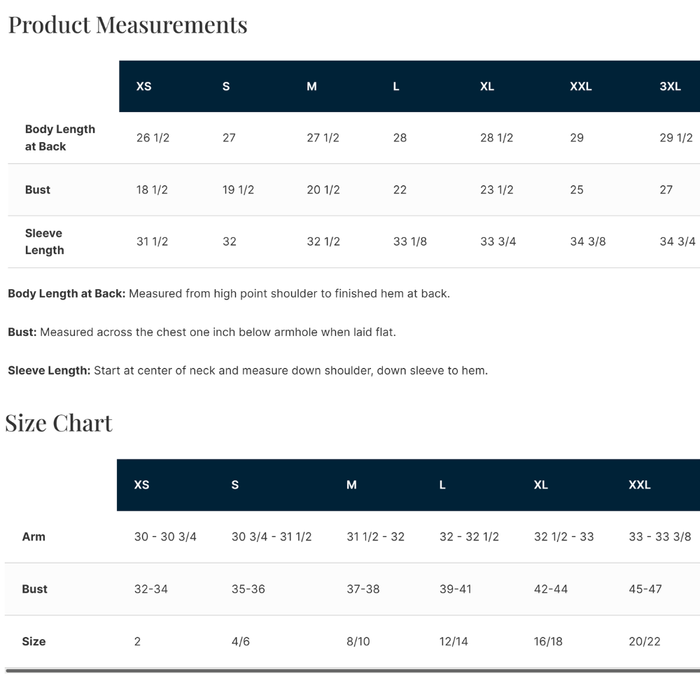Click the XS column header in Product Measurements

coord(144,86)
